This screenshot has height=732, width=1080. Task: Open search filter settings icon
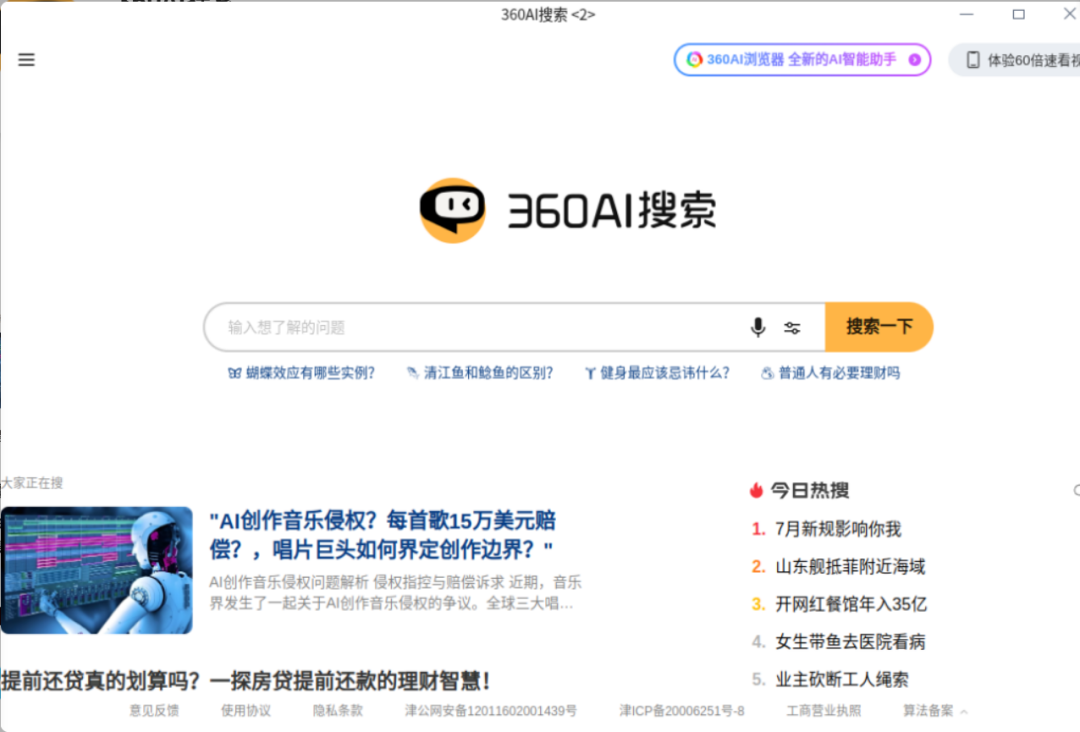point(792,328)
